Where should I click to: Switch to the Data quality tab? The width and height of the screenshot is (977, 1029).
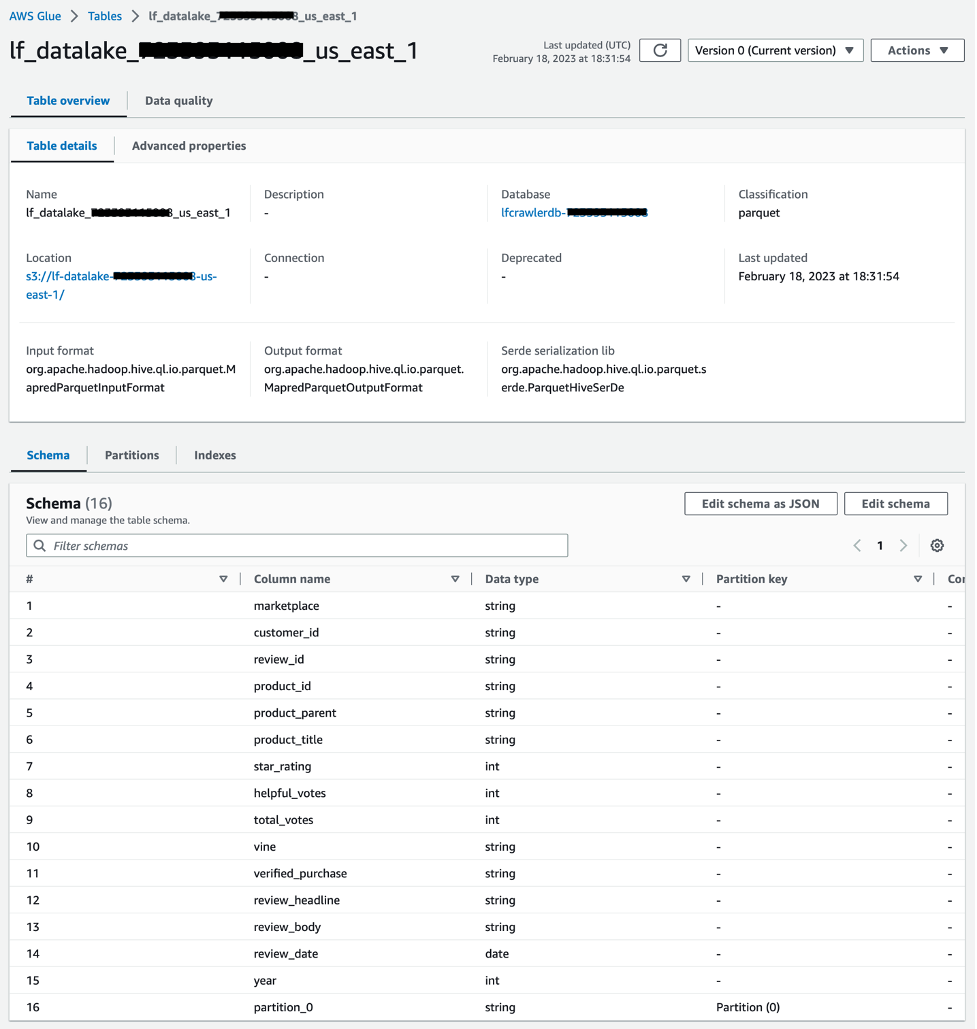[x=179, y=101]
